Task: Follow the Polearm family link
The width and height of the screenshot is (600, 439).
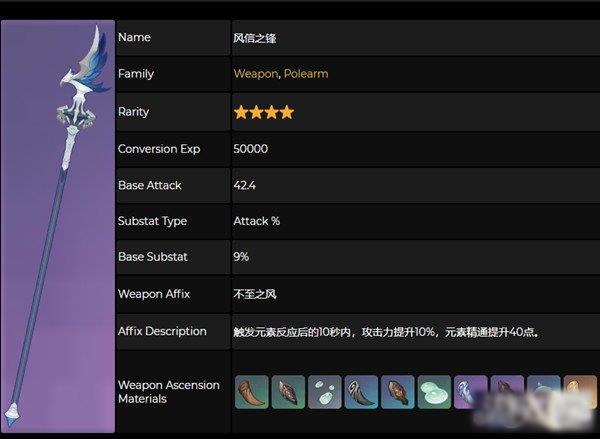Action: click(306, 73)
